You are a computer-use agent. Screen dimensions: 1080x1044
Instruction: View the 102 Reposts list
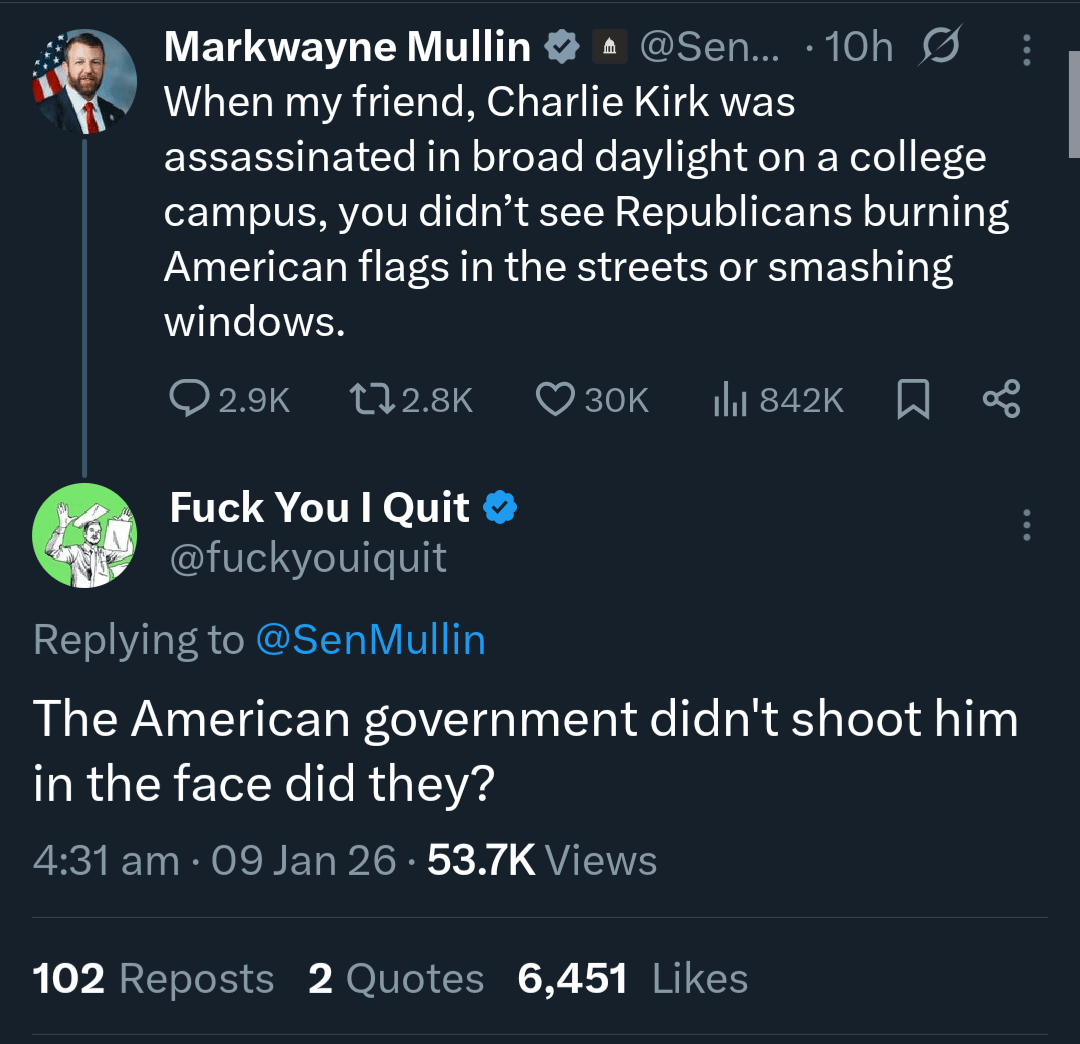tap(153, 978)
